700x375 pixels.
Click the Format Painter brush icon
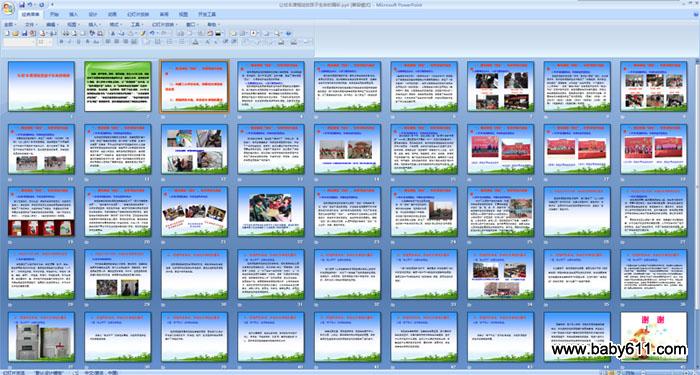(x=143, y=33)
